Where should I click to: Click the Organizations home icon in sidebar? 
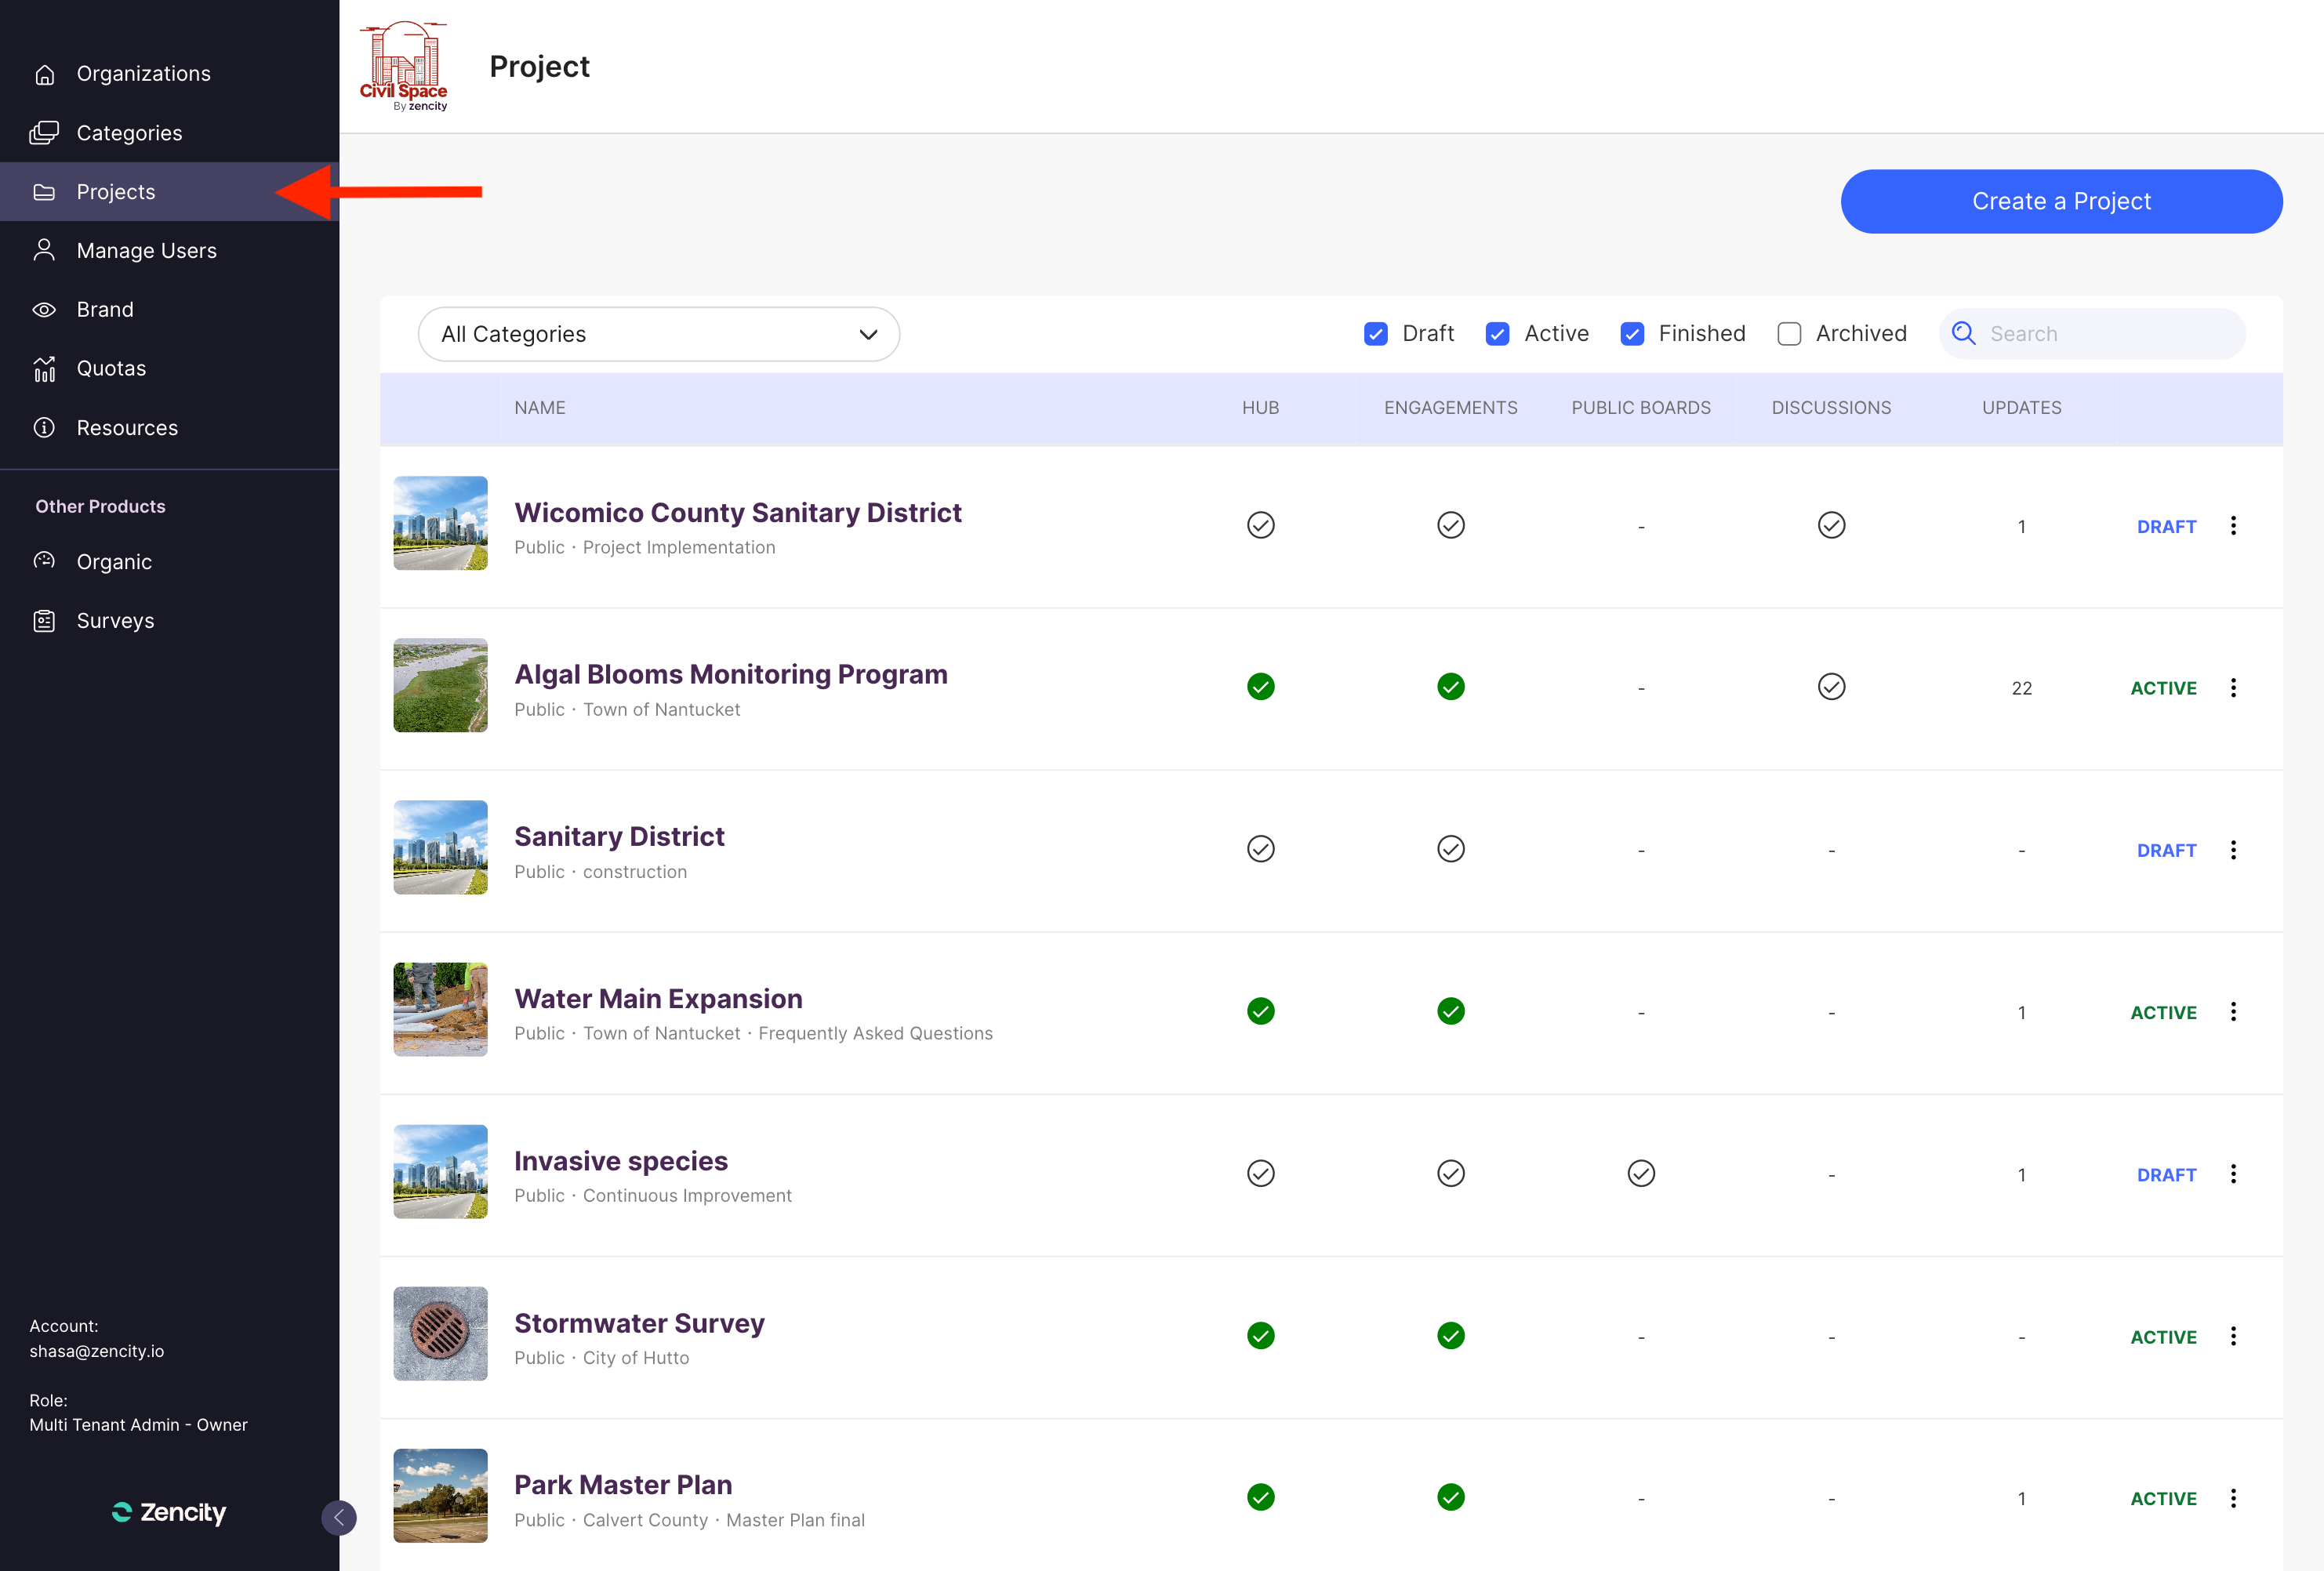pos(44,74)
